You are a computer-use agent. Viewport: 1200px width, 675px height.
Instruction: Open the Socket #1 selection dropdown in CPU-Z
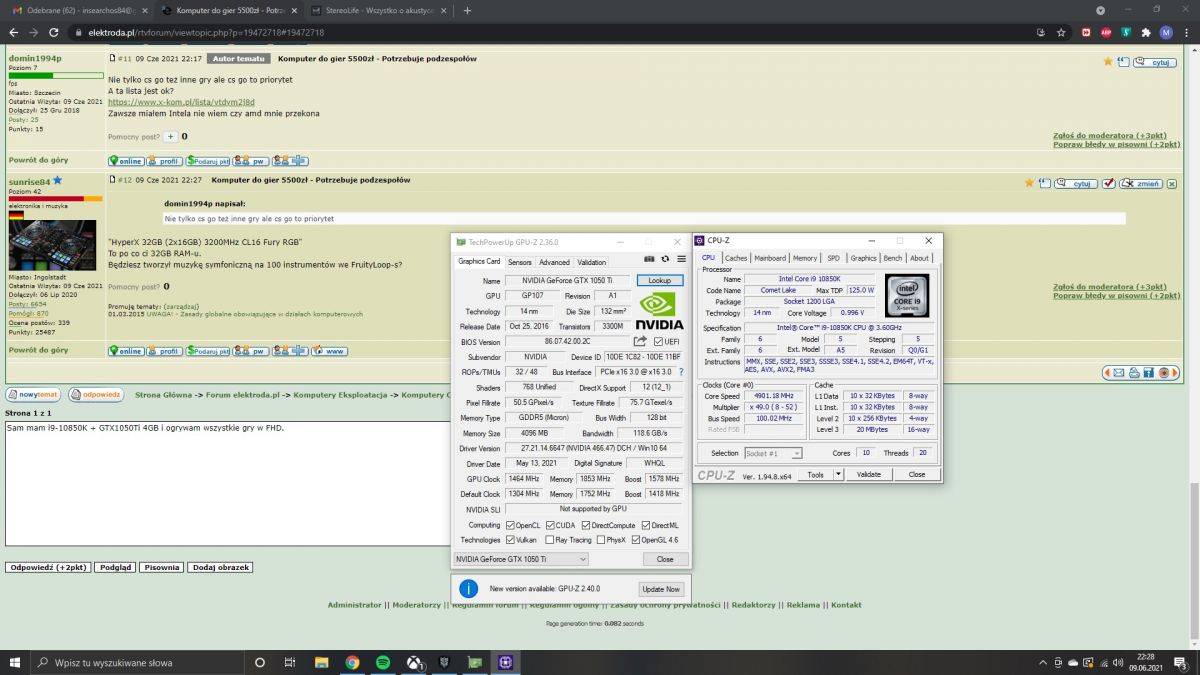point(773,453)
